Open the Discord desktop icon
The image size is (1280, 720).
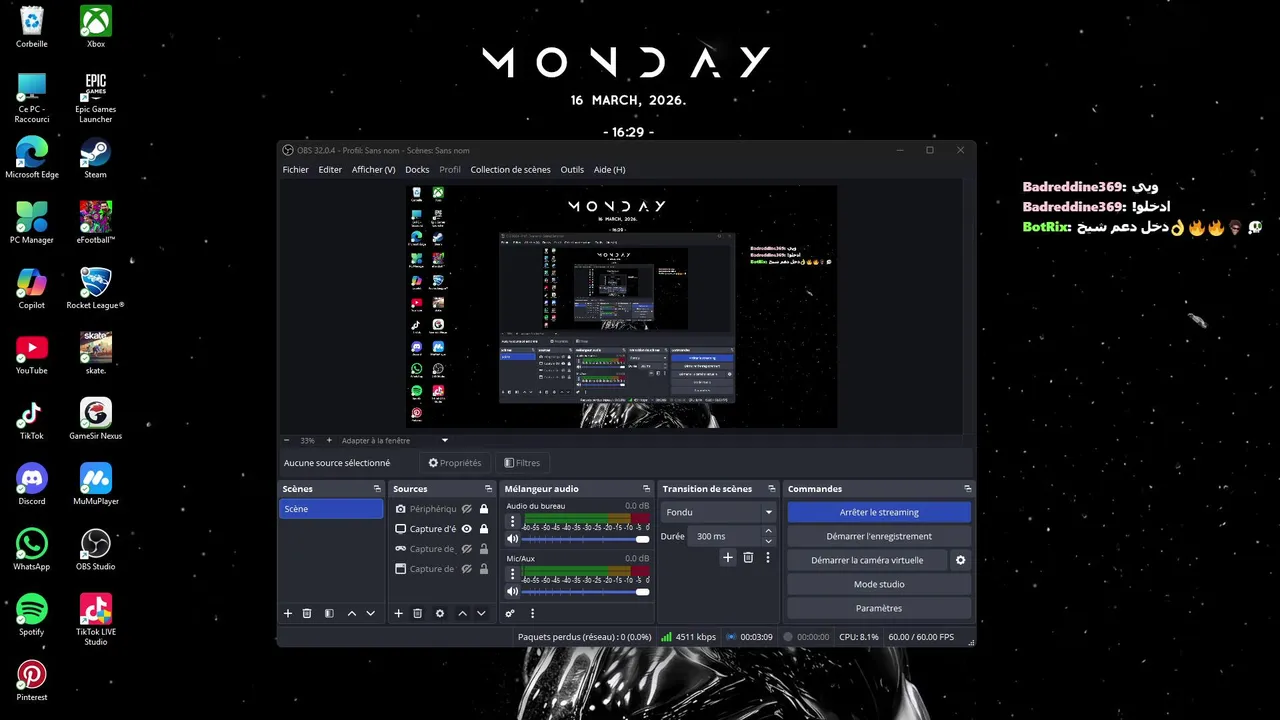tap(32, 485)
